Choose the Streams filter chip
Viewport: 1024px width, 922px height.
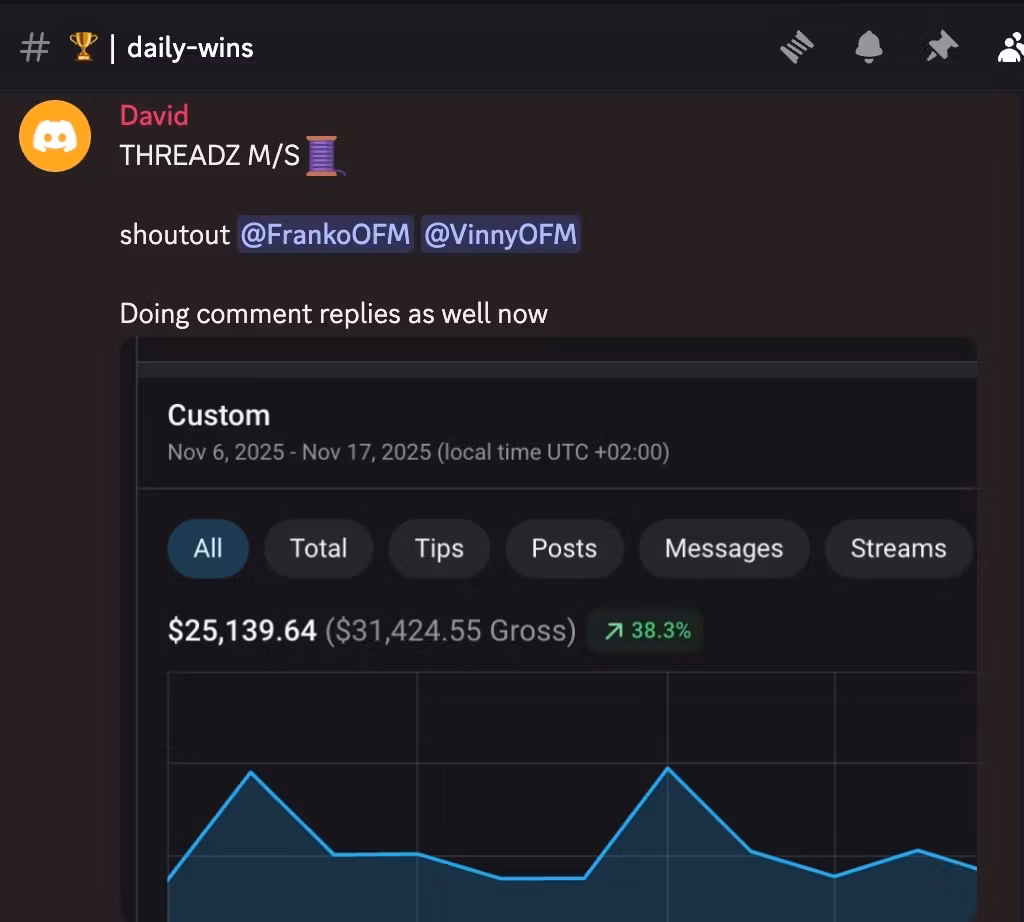click(898, 548)
